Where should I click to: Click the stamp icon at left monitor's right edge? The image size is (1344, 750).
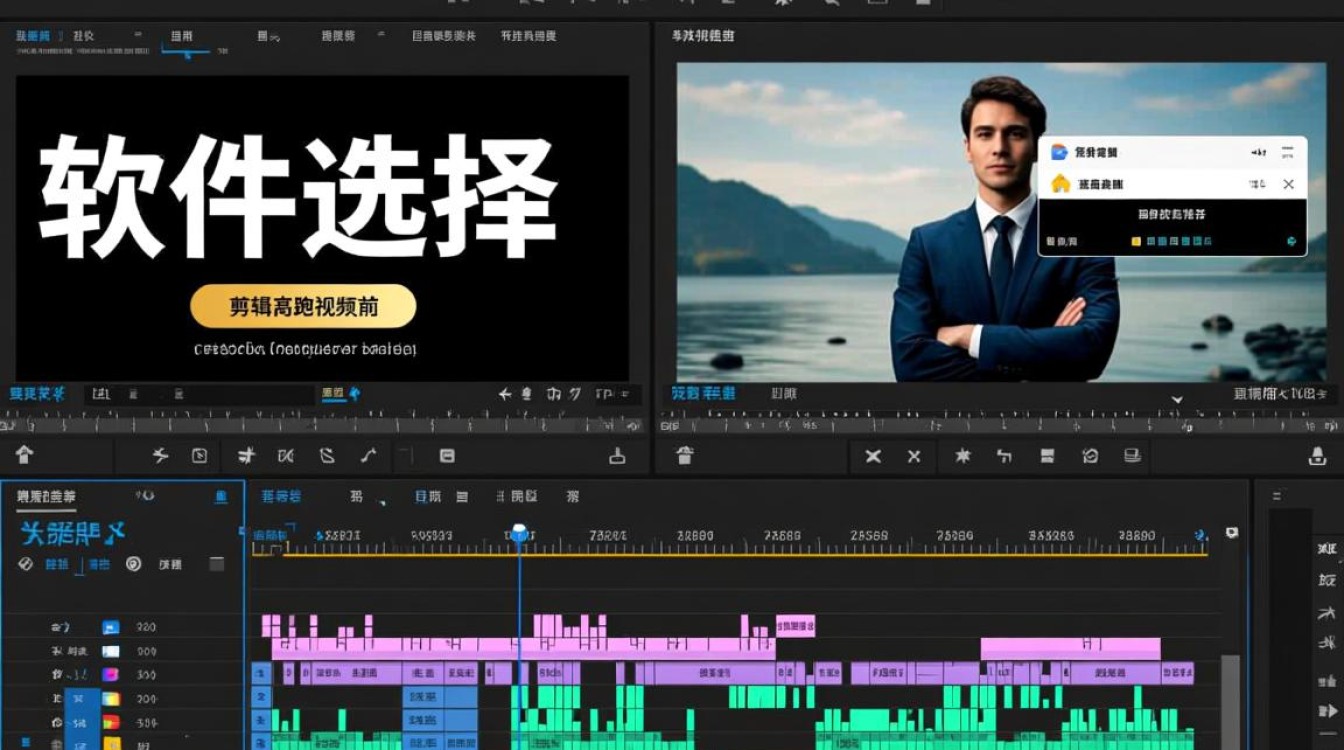click(x=617, y=456)
